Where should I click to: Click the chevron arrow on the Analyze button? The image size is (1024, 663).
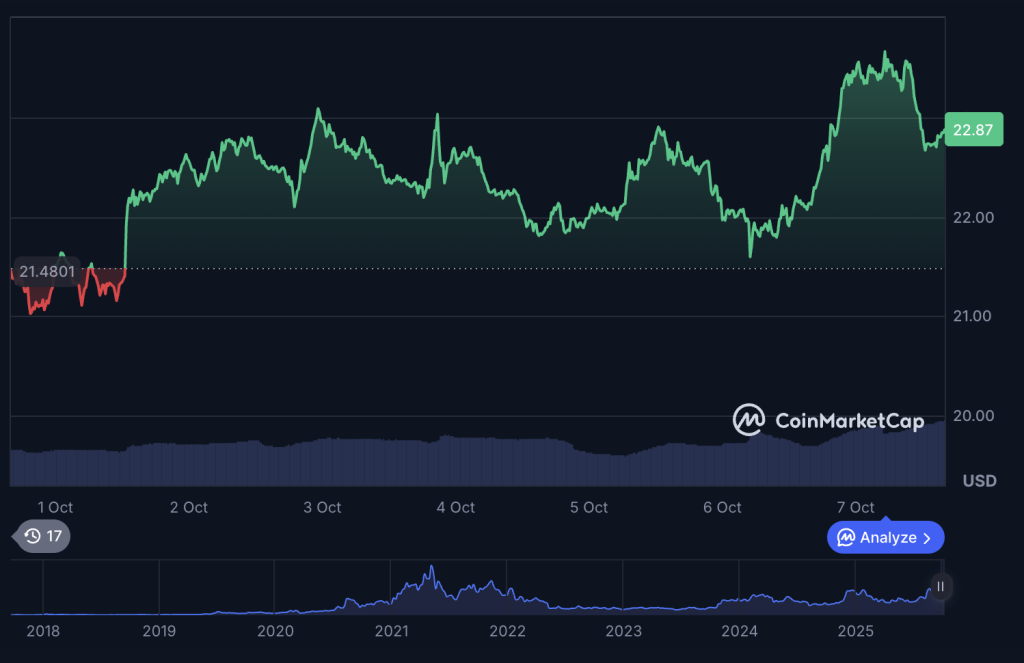(927, 538)
